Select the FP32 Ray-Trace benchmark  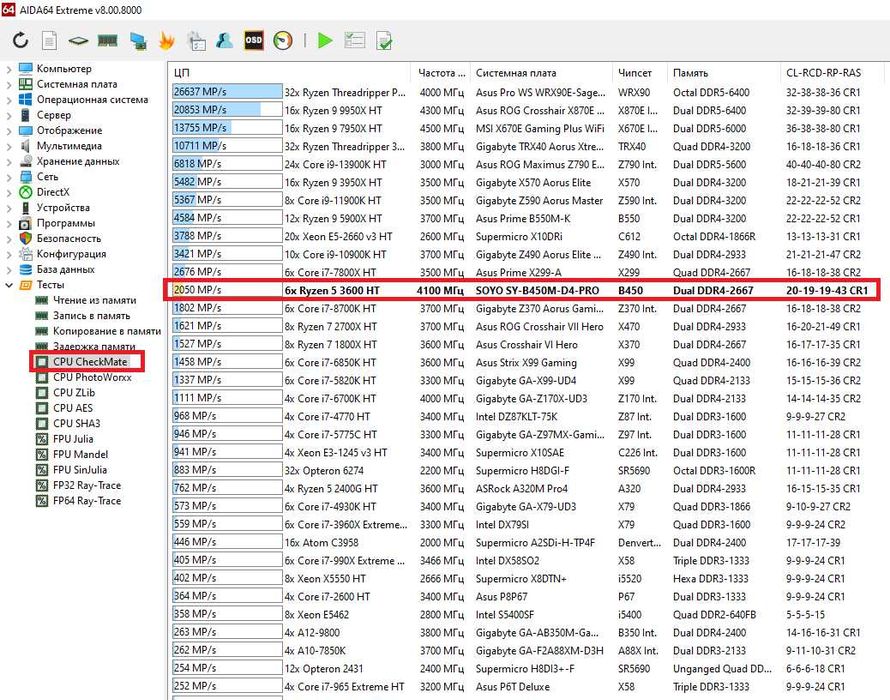[87, 485]
